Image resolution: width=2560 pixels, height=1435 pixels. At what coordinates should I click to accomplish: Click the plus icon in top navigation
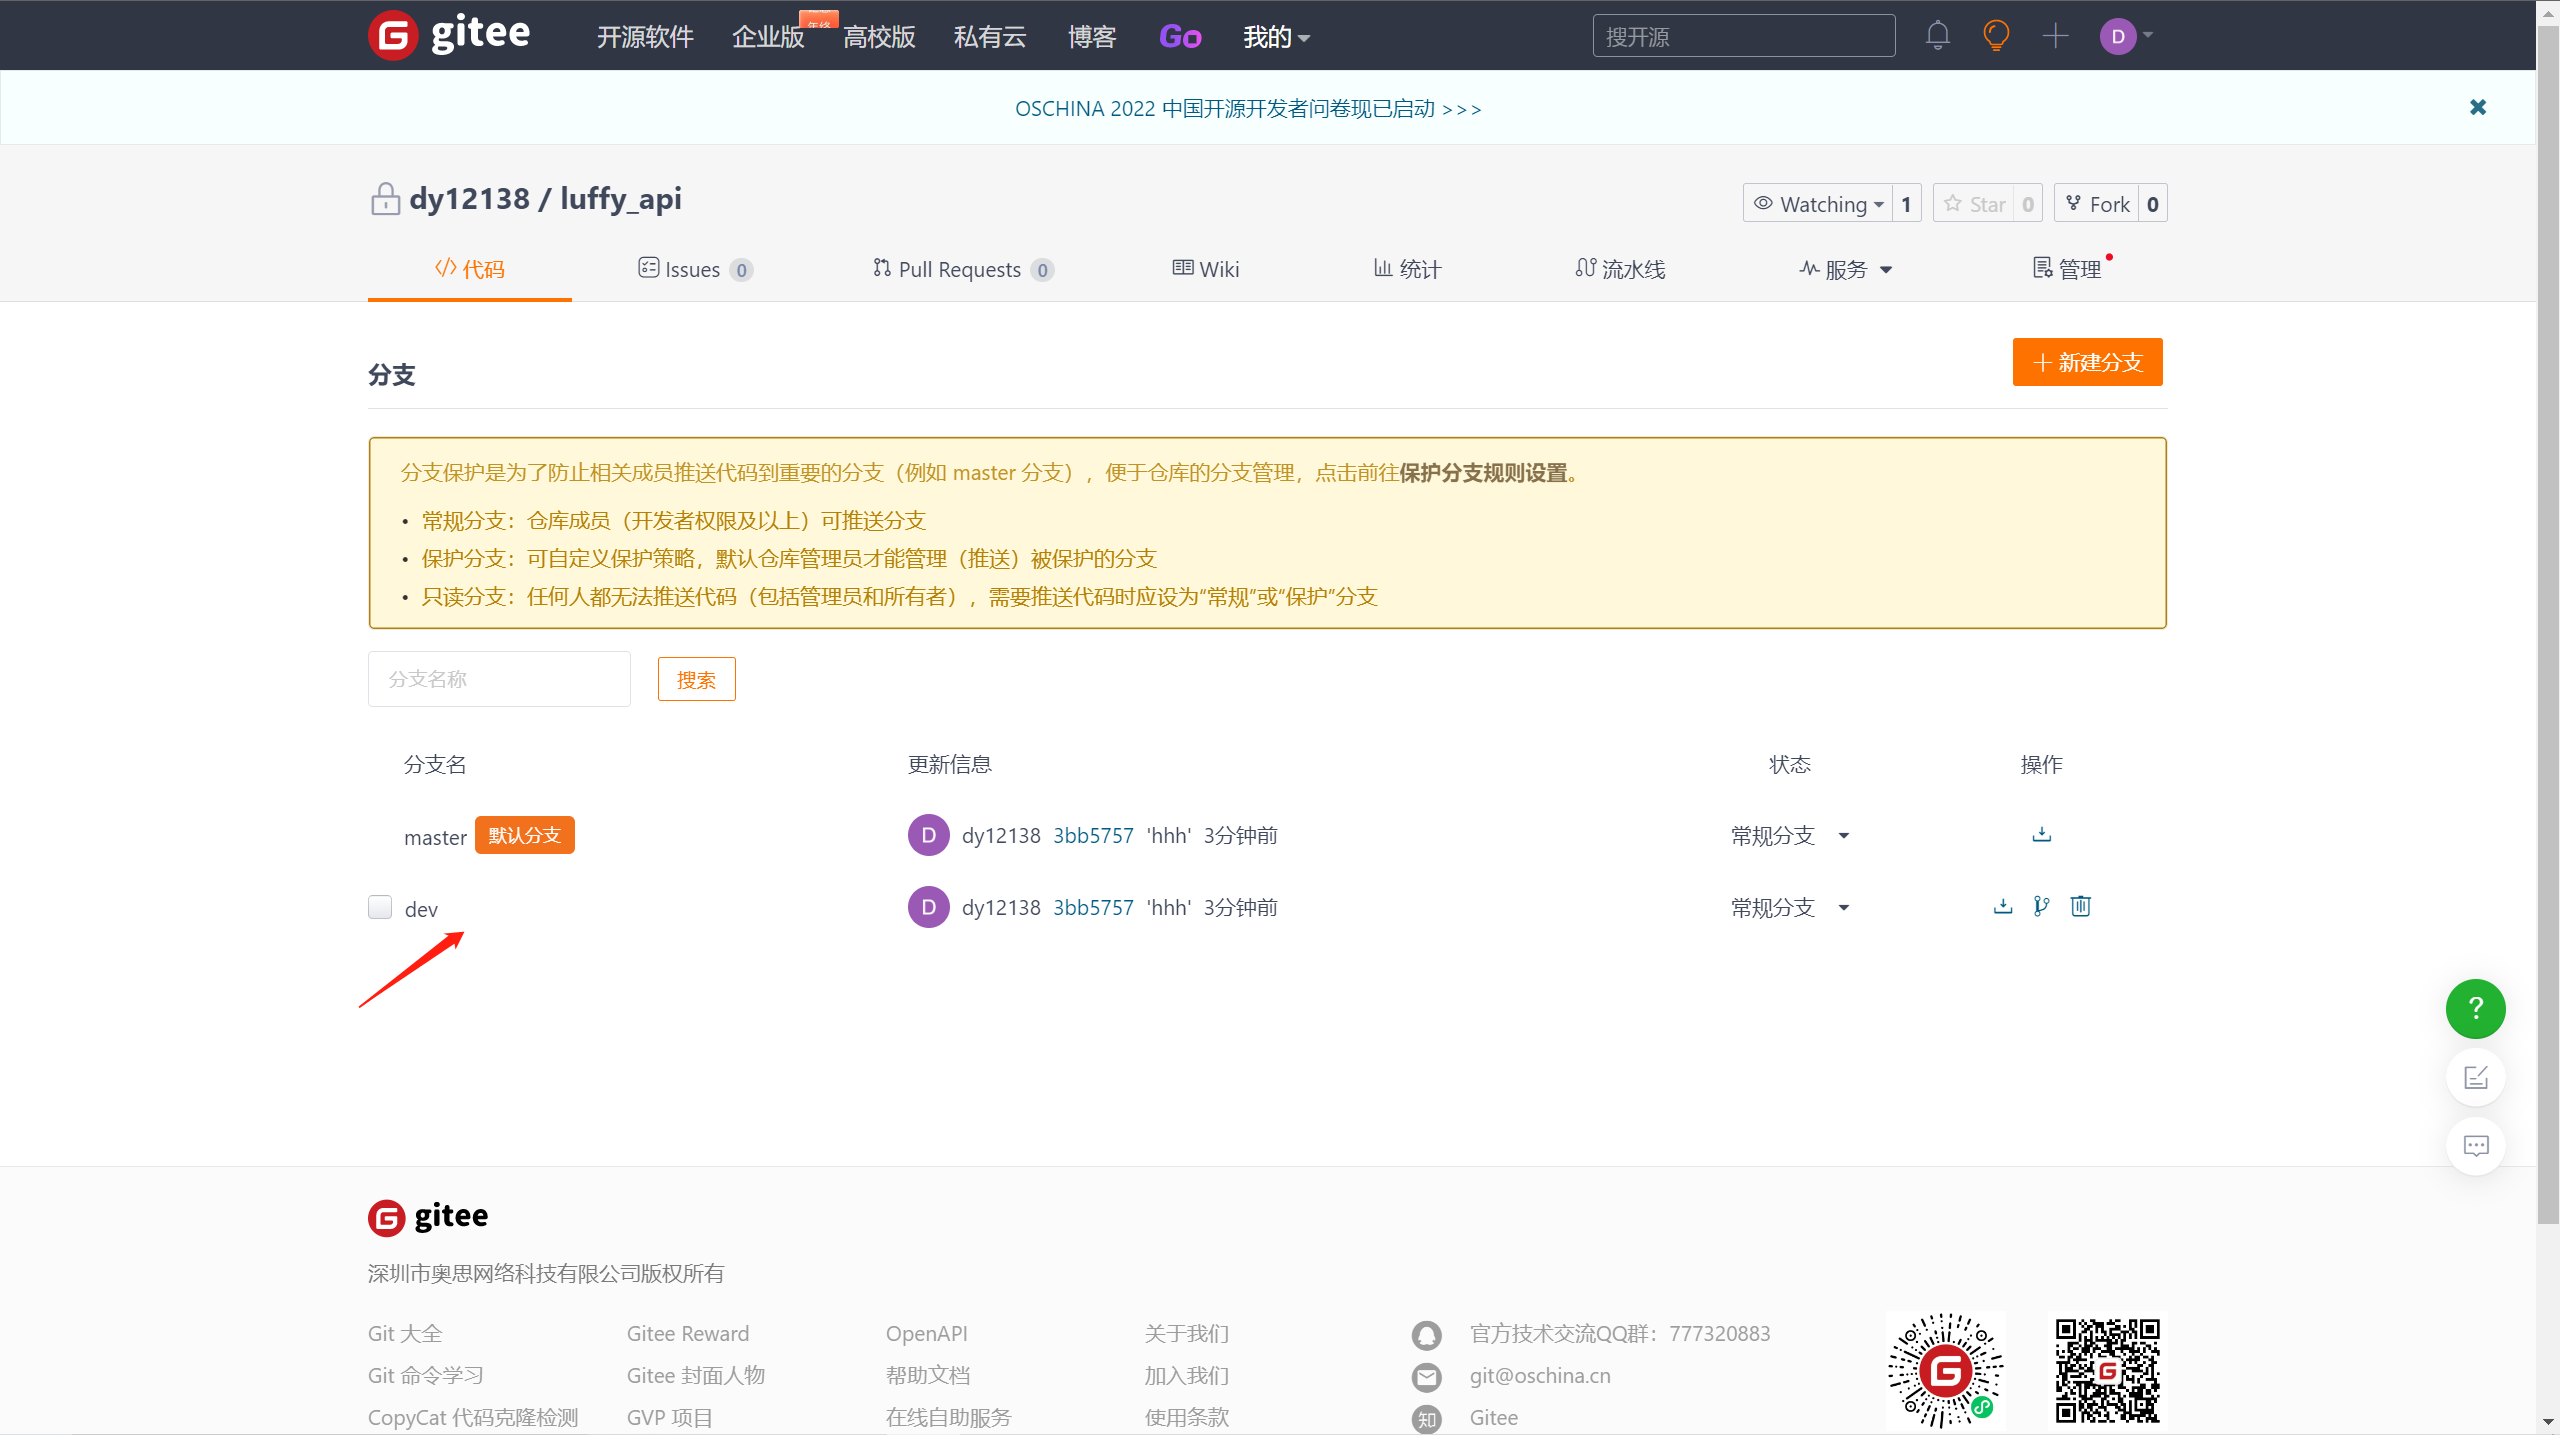click(x=2055, y=36)
